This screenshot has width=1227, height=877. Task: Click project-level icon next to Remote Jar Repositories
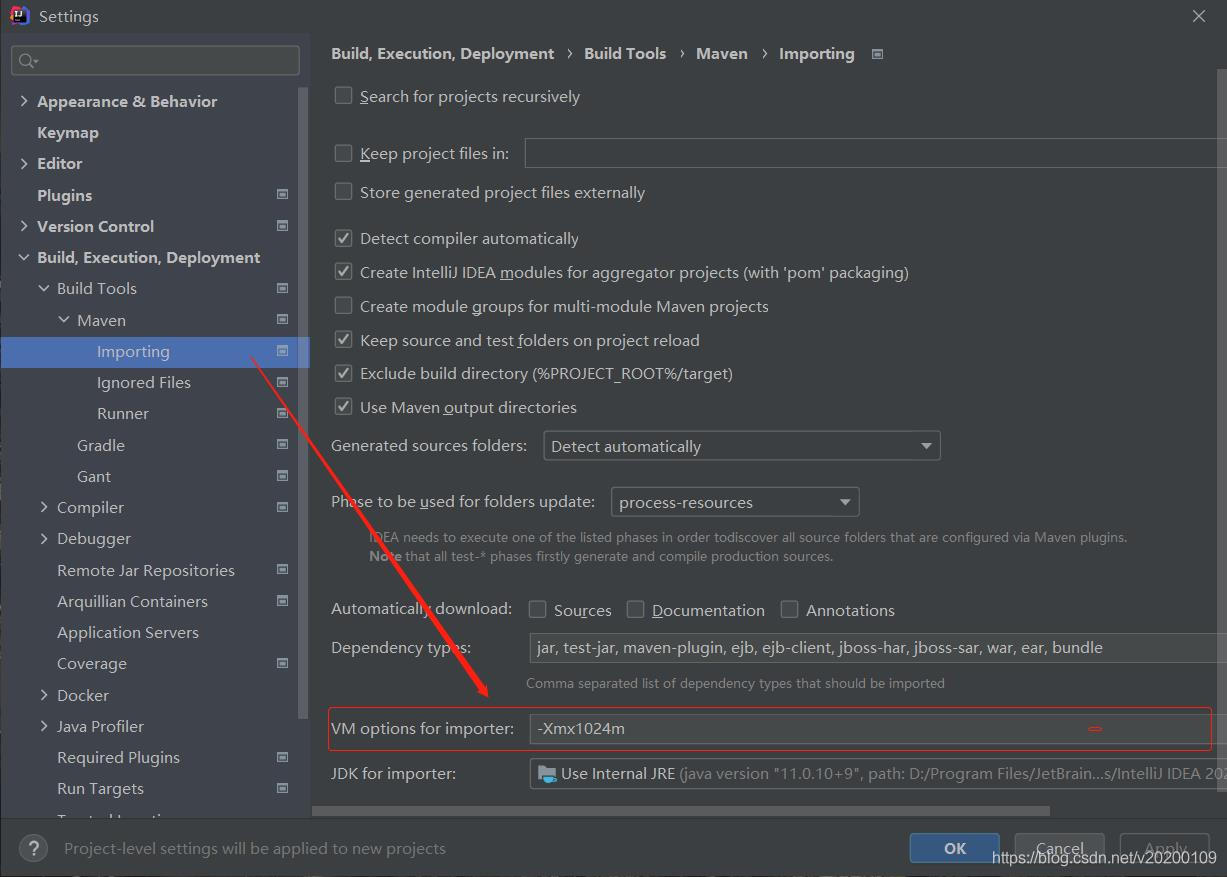(x=282, y=570)
